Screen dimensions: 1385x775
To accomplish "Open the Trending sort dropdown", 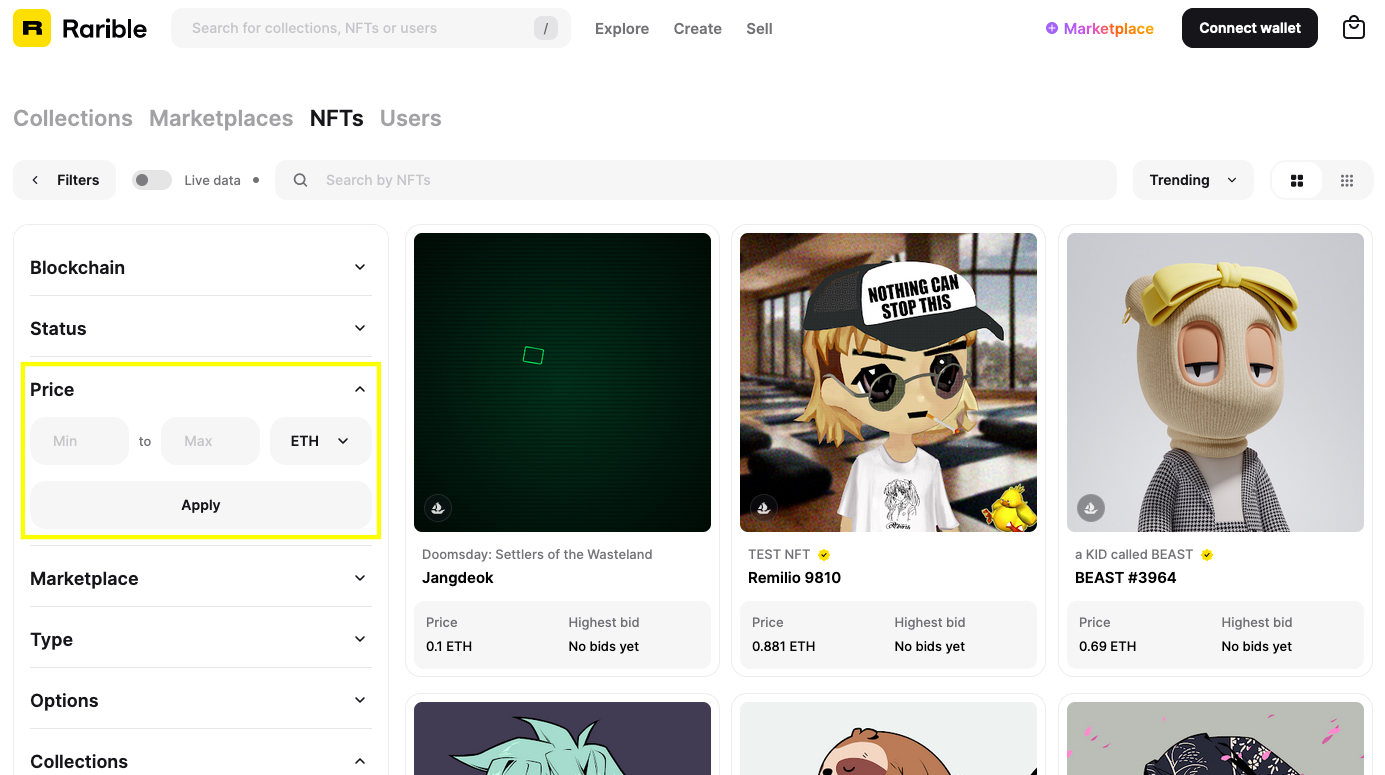I will [x=1193, y=180].
